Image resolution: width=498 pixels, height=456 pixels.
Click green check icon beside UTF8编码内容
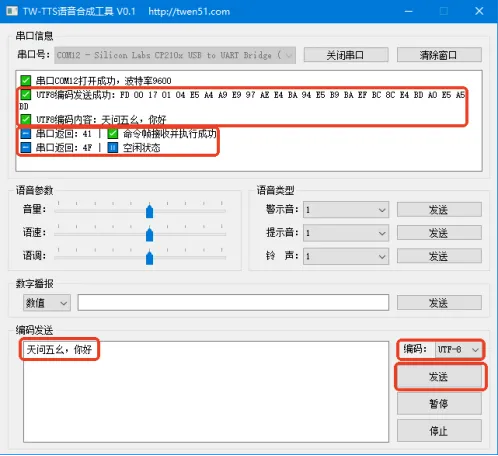(x=26, y=119)
